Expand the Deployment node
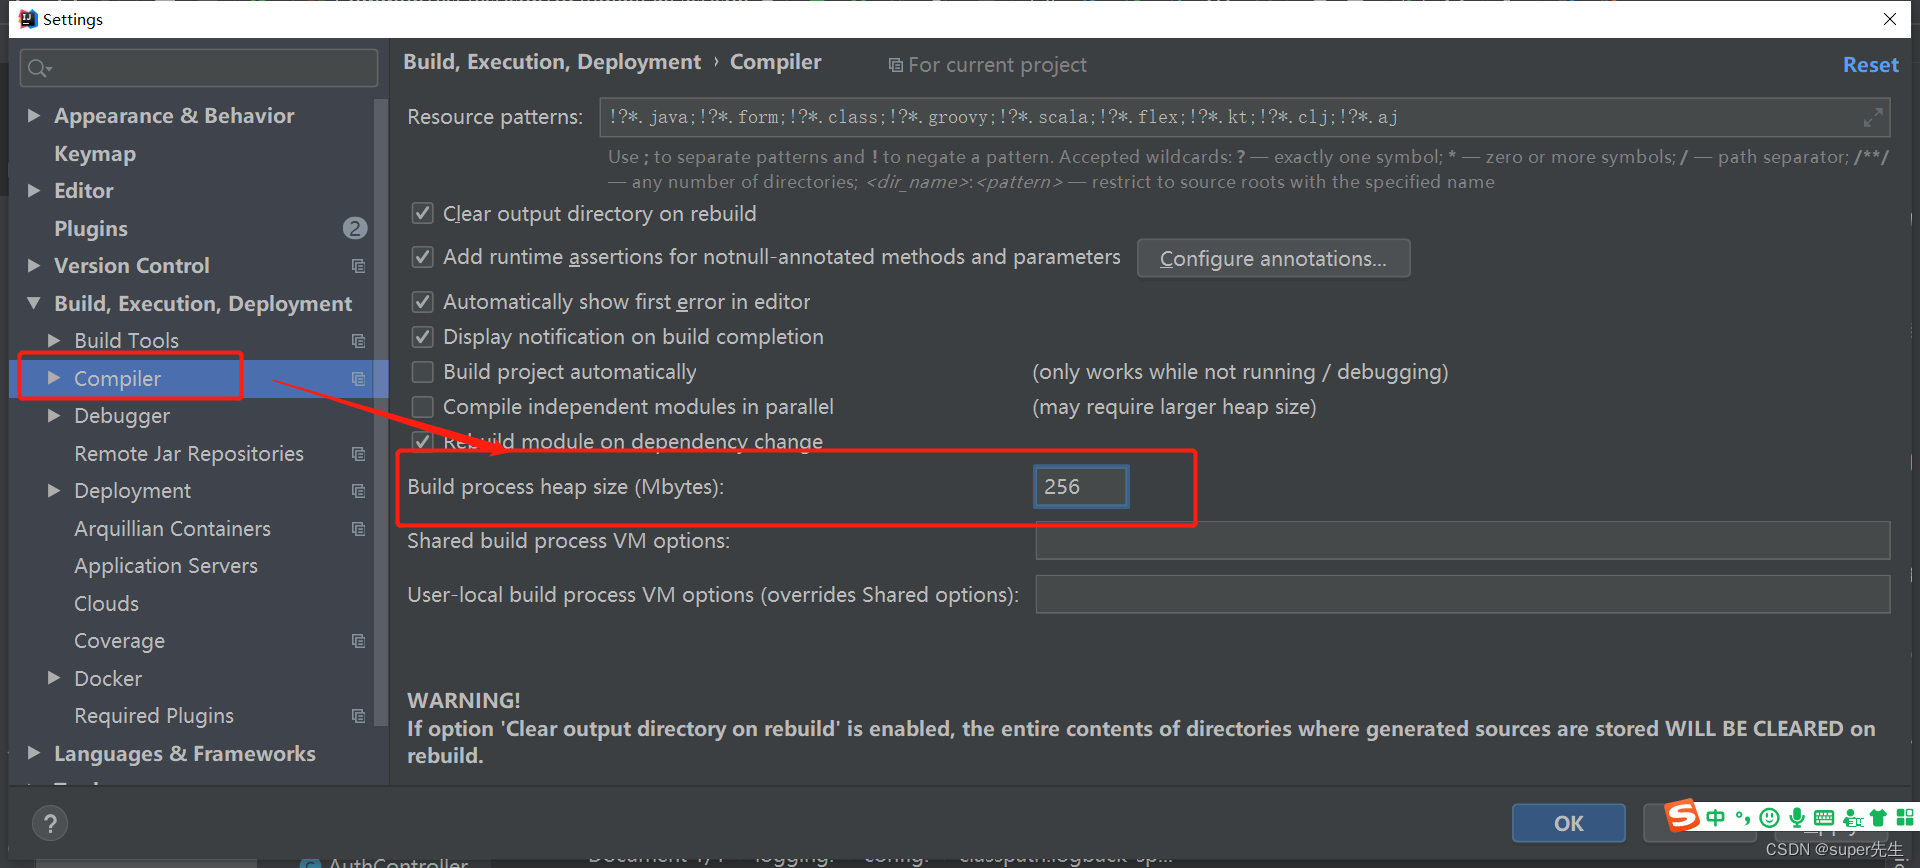1920x868 pixels. tap(54, 491)
